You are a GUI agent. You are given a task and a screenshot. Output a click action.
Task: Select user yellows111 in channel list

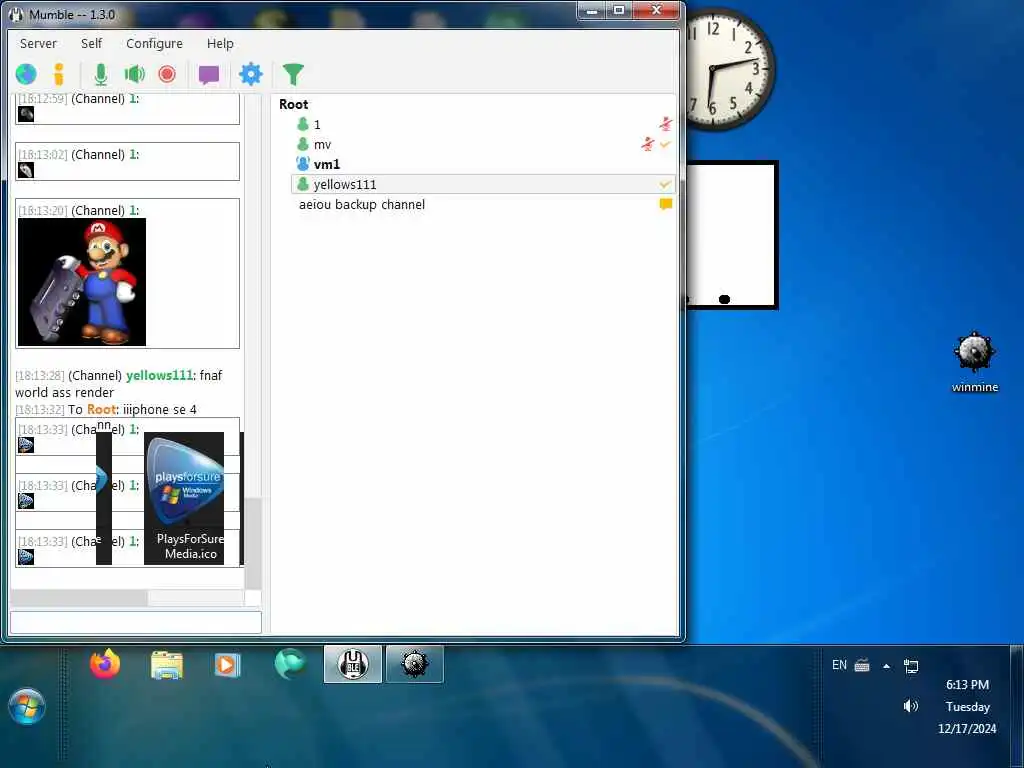pos(483,184)
